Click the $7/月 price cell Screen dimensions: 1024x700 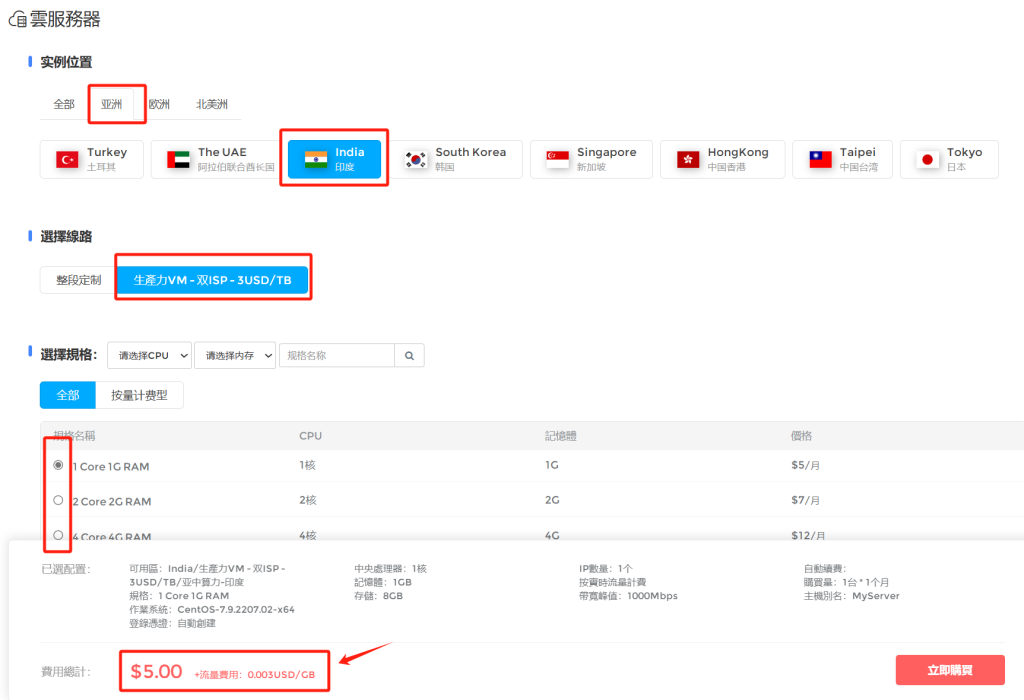click(x=805, y=500)
